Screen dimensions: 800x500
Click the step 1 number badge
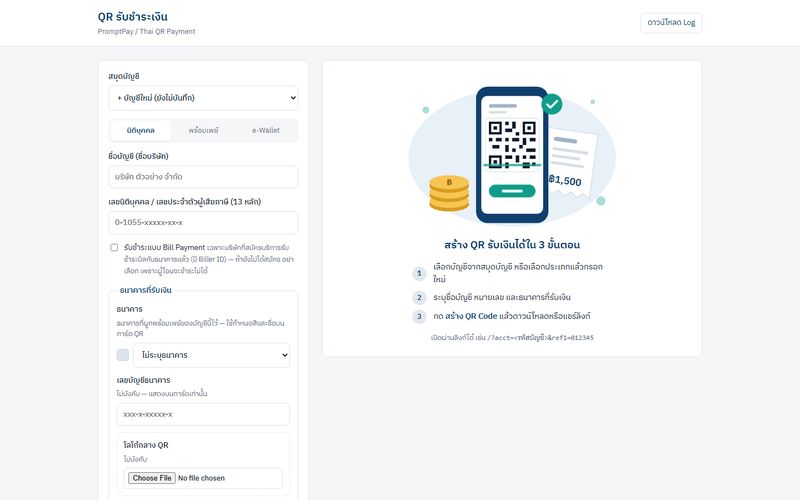pyautogui.click(x=419, y=273)
